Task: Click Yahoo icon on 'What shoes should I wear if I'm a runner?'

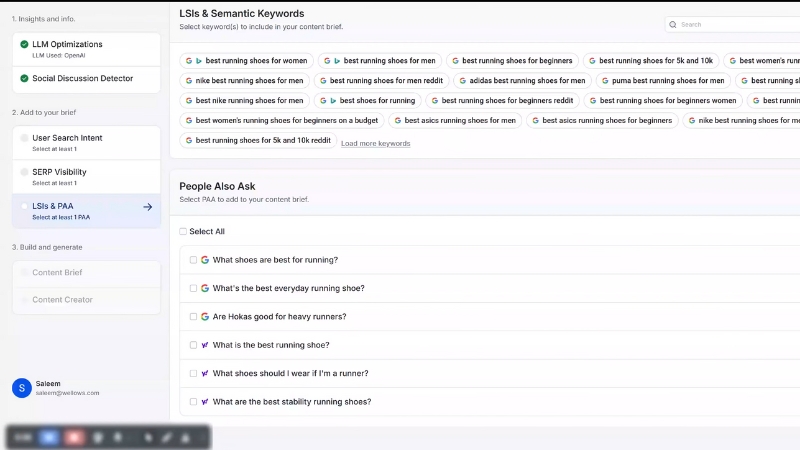Action: (205, 373)
